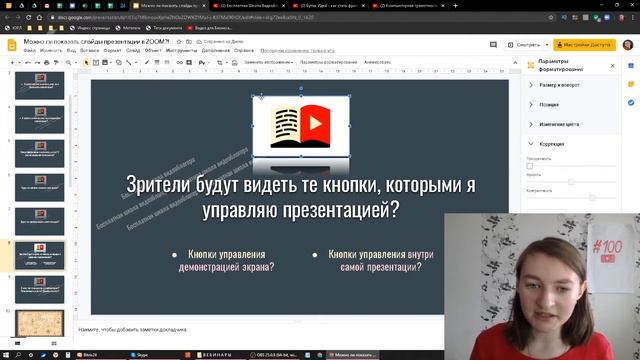Viewport: 640px width, 360px height.
Task: Add a new slide with plus icon
Action: 12,62
